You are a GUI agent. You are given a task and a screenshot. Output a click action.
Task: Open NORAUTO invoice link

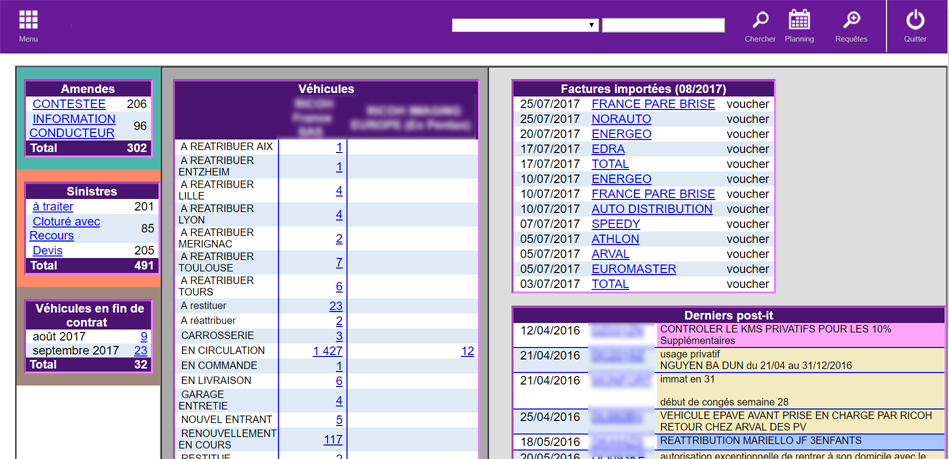point(621,119)
